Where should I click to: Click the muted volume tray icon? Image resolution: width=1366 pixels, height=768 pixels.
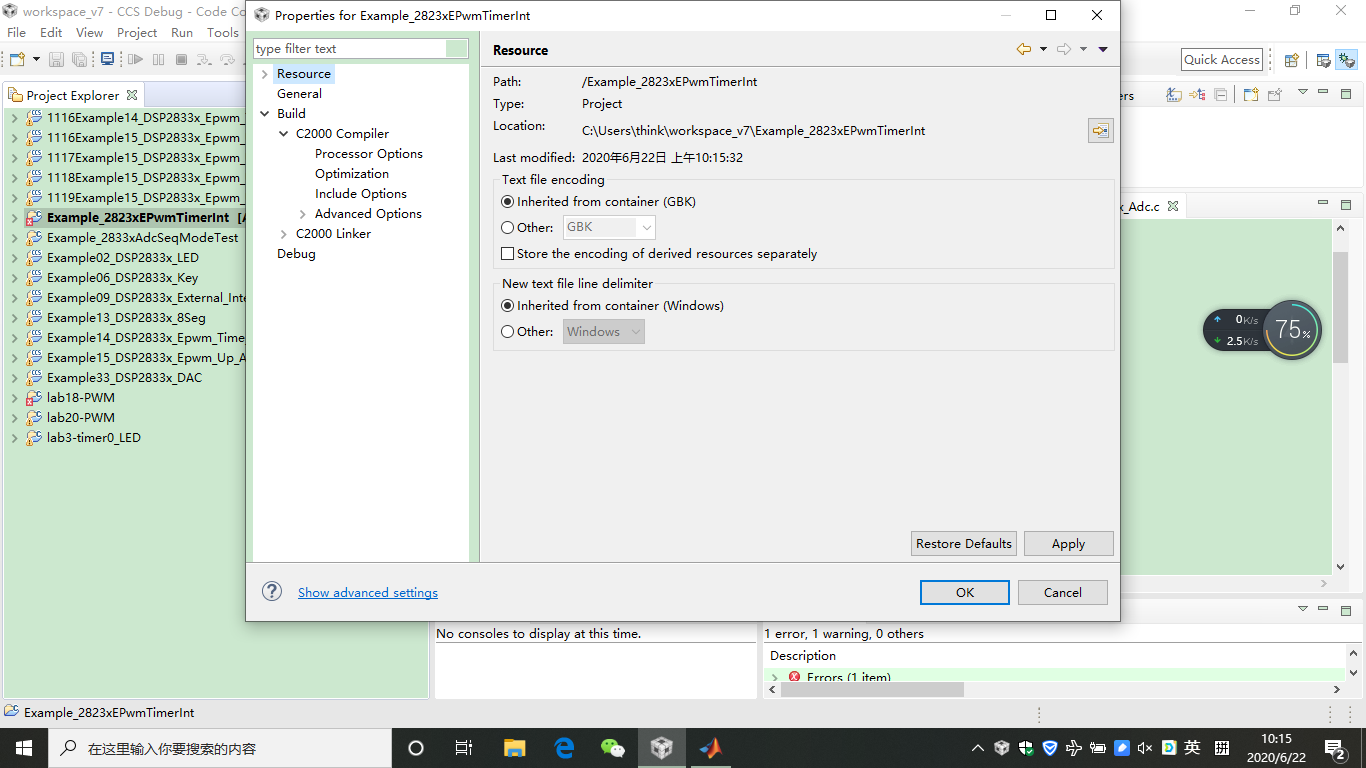point(1144,747)
